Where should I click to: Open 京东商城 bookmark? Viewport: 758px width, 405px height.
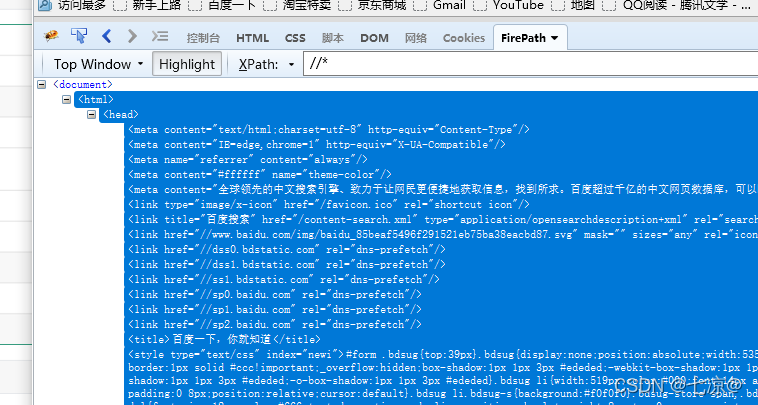(x=373, y=5)
